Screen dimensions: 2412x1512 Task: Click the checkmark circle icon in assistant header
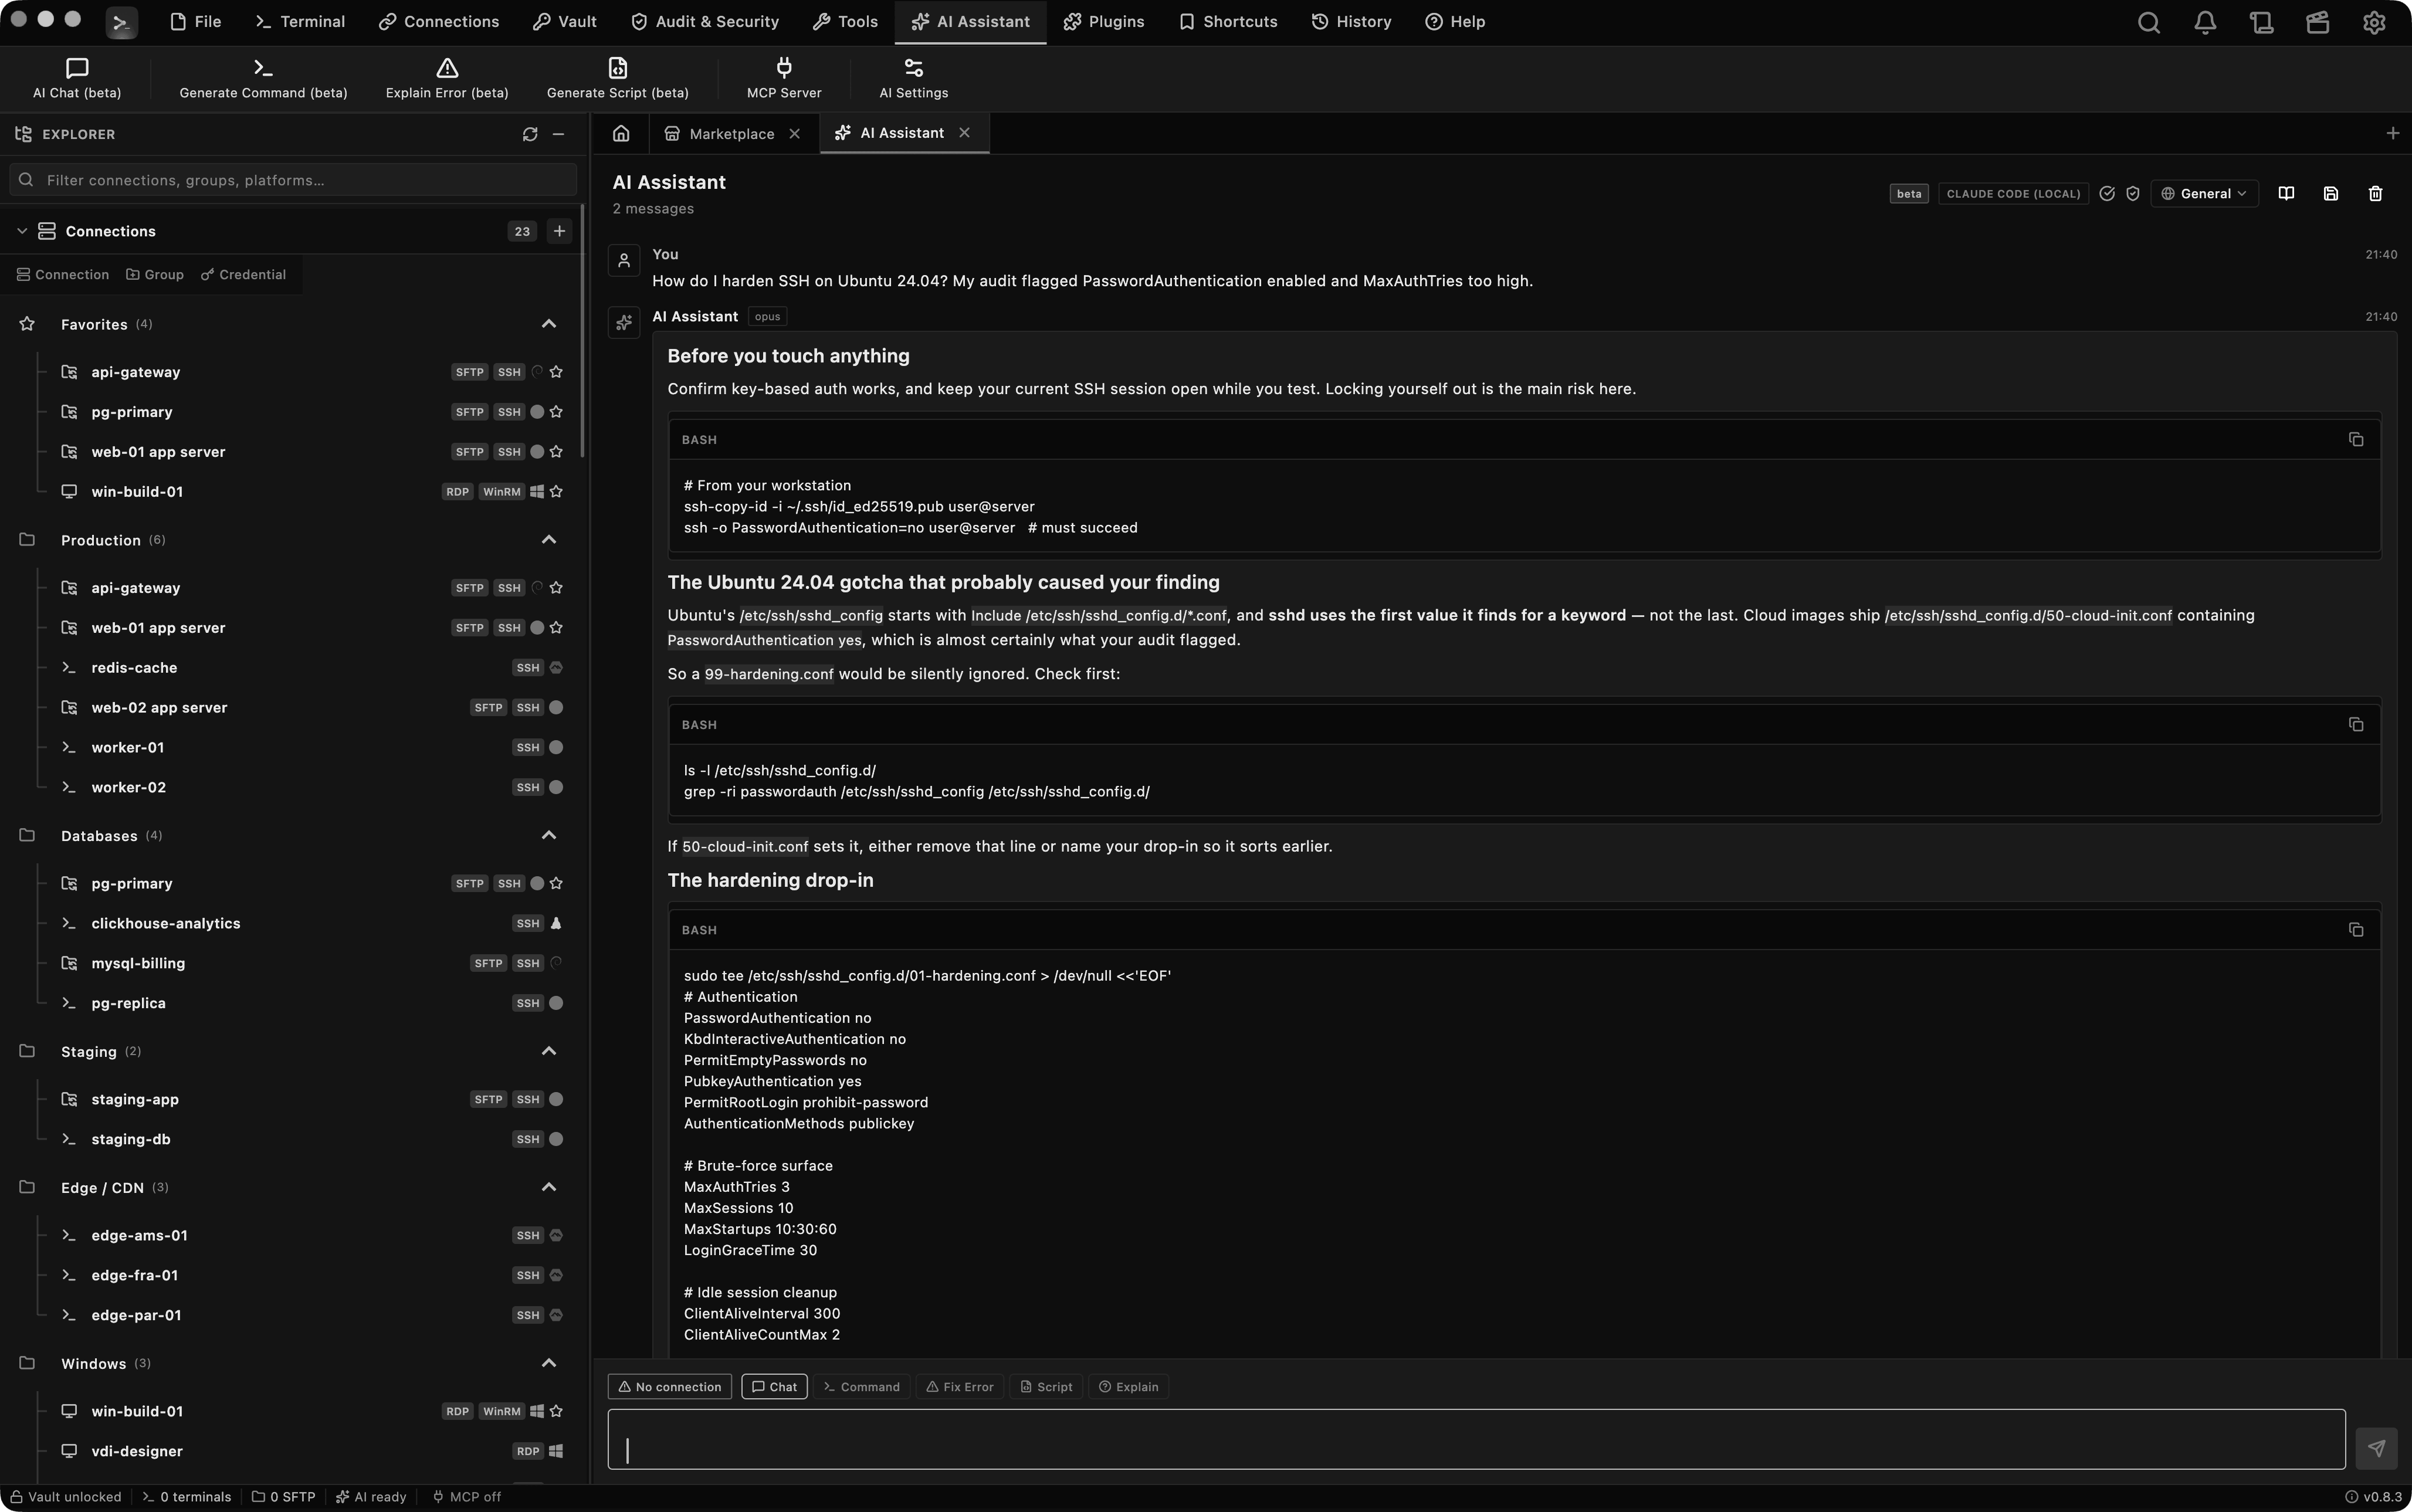(x=2107, y=194)
